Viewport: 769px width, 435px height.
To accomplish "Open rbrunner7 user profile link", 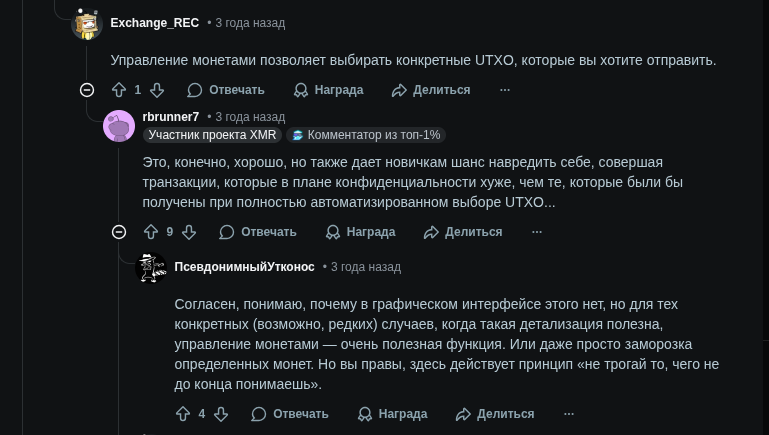I will [x=171, y=117].
